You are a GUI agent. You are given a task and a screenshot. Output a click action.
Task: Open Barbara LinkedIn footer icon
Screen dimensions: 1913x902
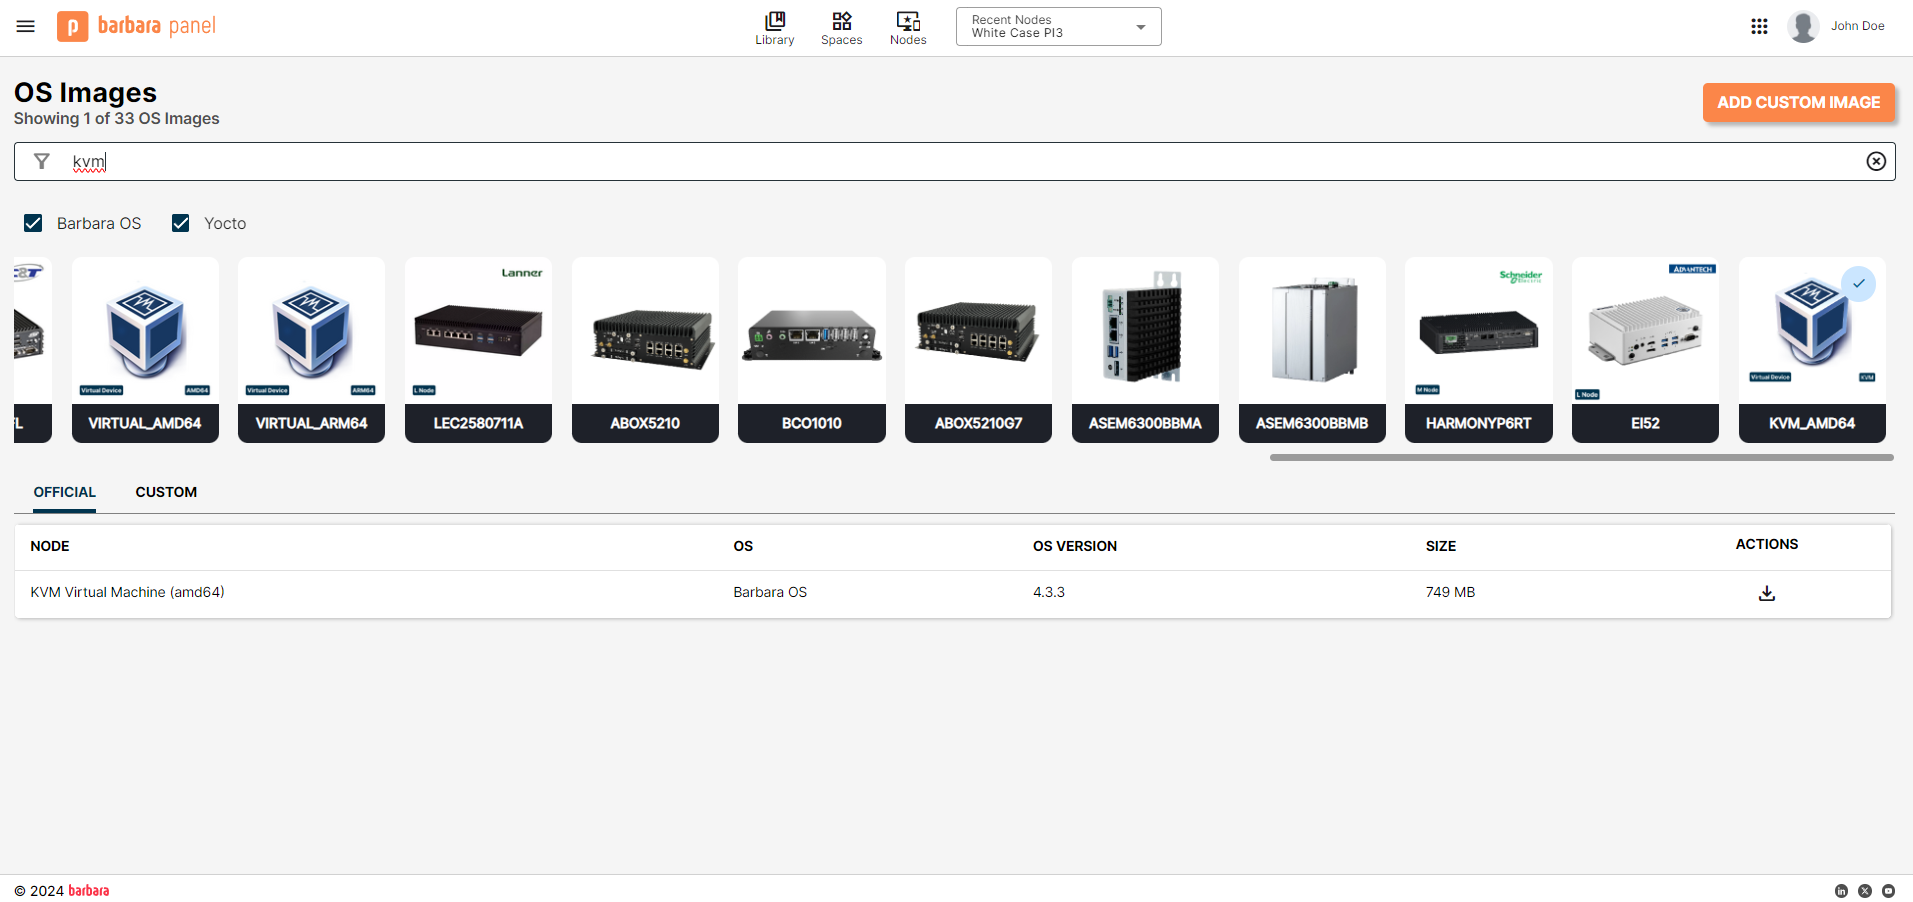point(1841,891)
